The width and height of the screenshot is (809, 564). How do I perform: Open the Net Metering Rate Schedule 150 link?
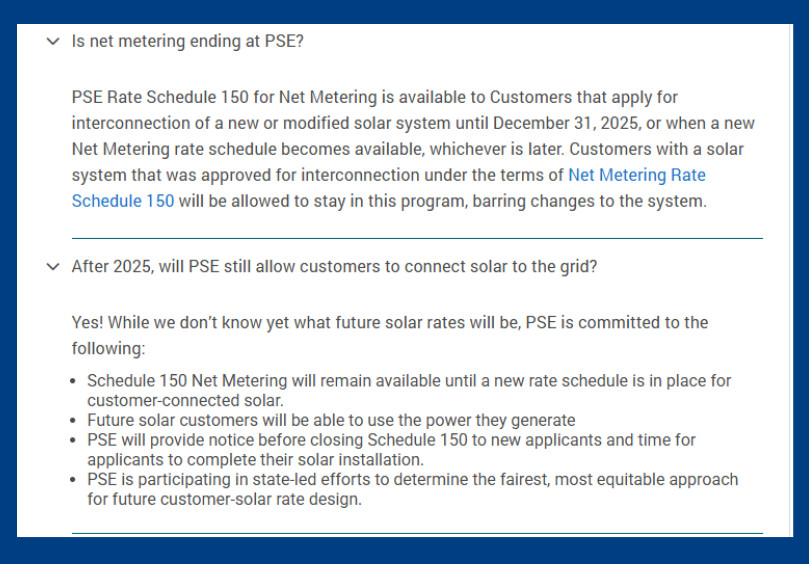click(x=636, y=175)
